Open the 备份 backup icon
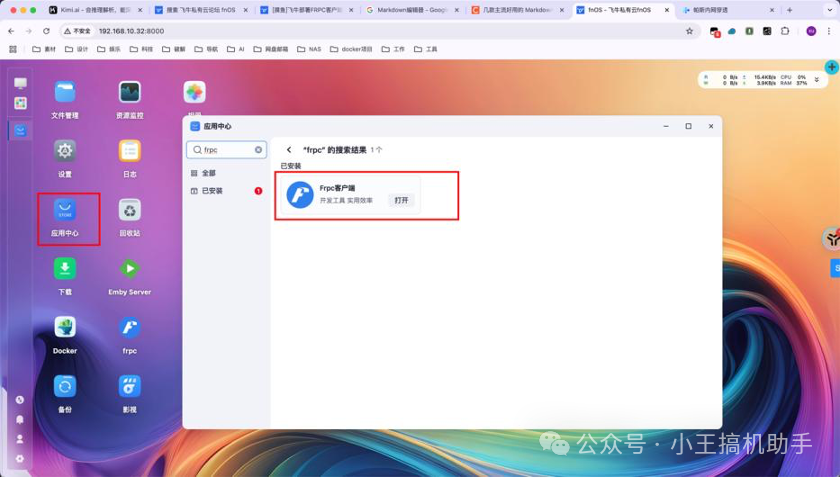Screen dimensions: 840x478 pyautogui.click(x=65, y=386)
